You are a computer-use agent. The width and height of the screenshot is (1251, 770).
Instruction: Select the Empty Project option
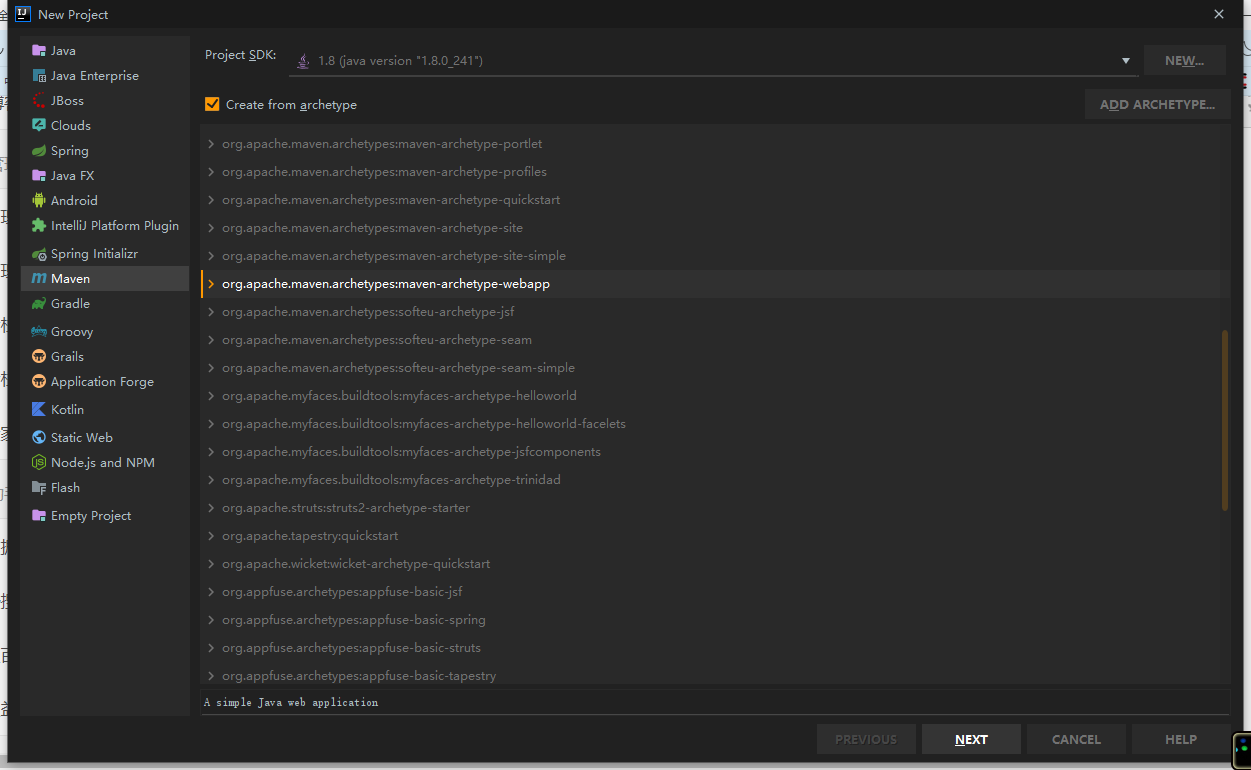pyautogui.click(x=88, y=515)
